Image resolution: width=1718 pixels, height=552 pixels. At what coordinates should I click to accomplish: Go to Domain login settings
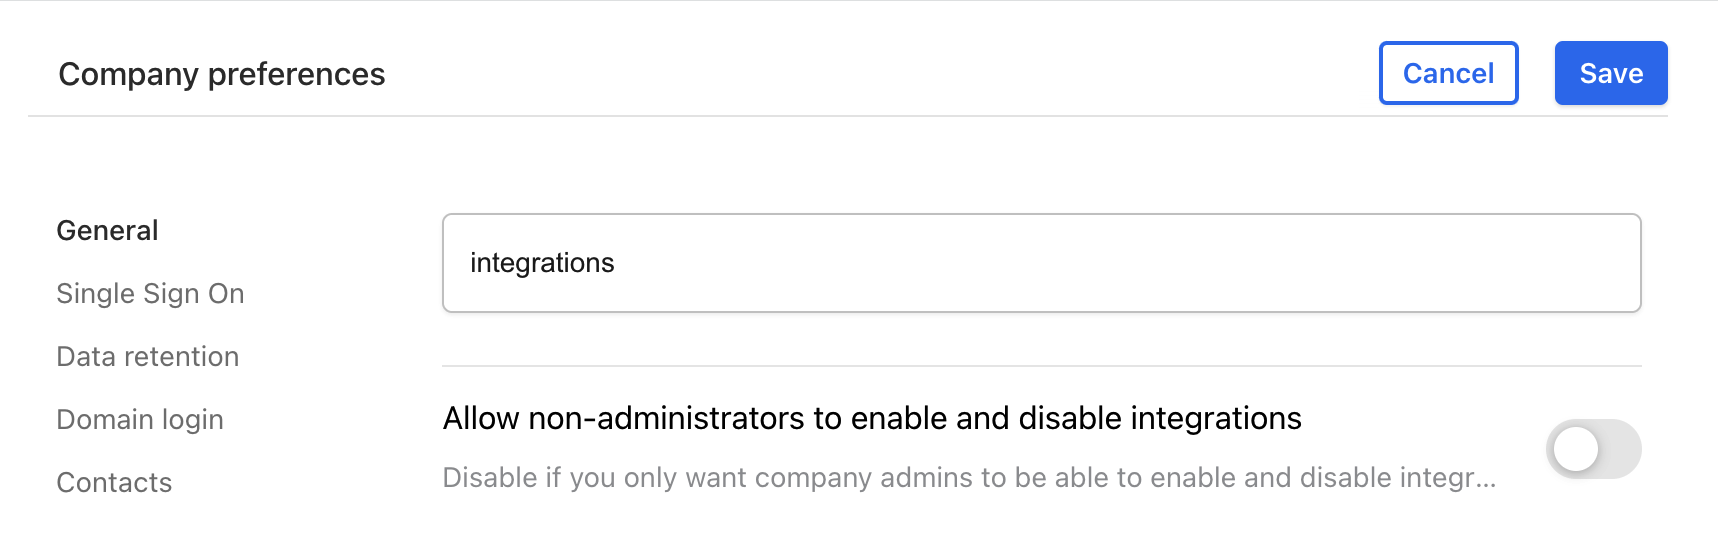[x=139, y=420]
